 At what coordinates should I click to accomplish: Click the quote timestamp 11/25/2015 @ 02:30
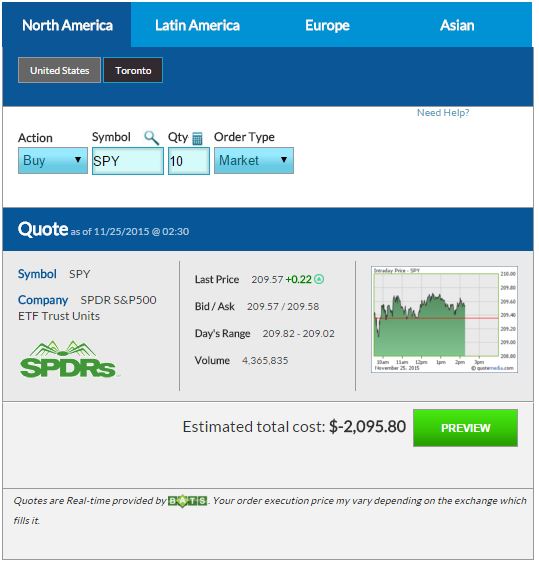click(x=141, y=231)
